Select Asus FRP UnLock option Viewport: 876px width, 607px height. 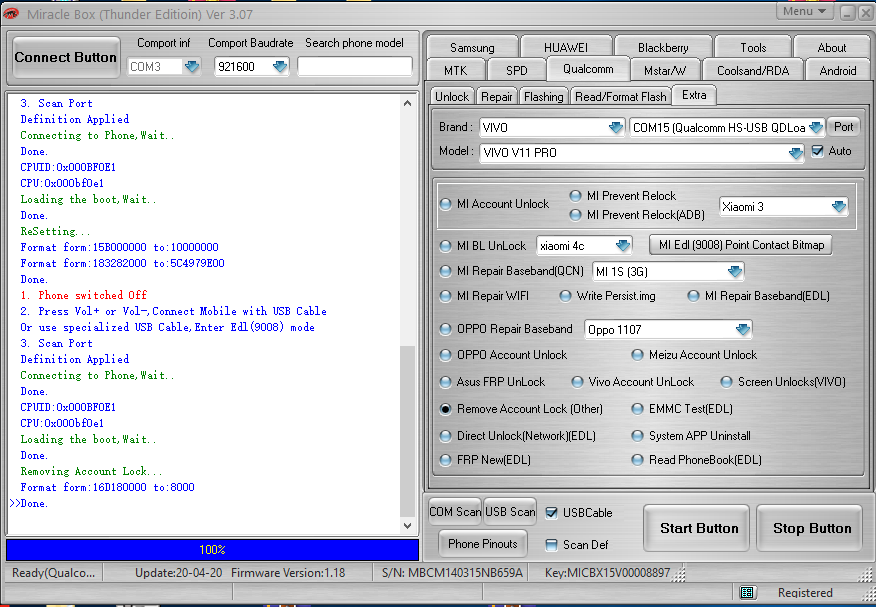pyautogui.click(x=445, y=382)
